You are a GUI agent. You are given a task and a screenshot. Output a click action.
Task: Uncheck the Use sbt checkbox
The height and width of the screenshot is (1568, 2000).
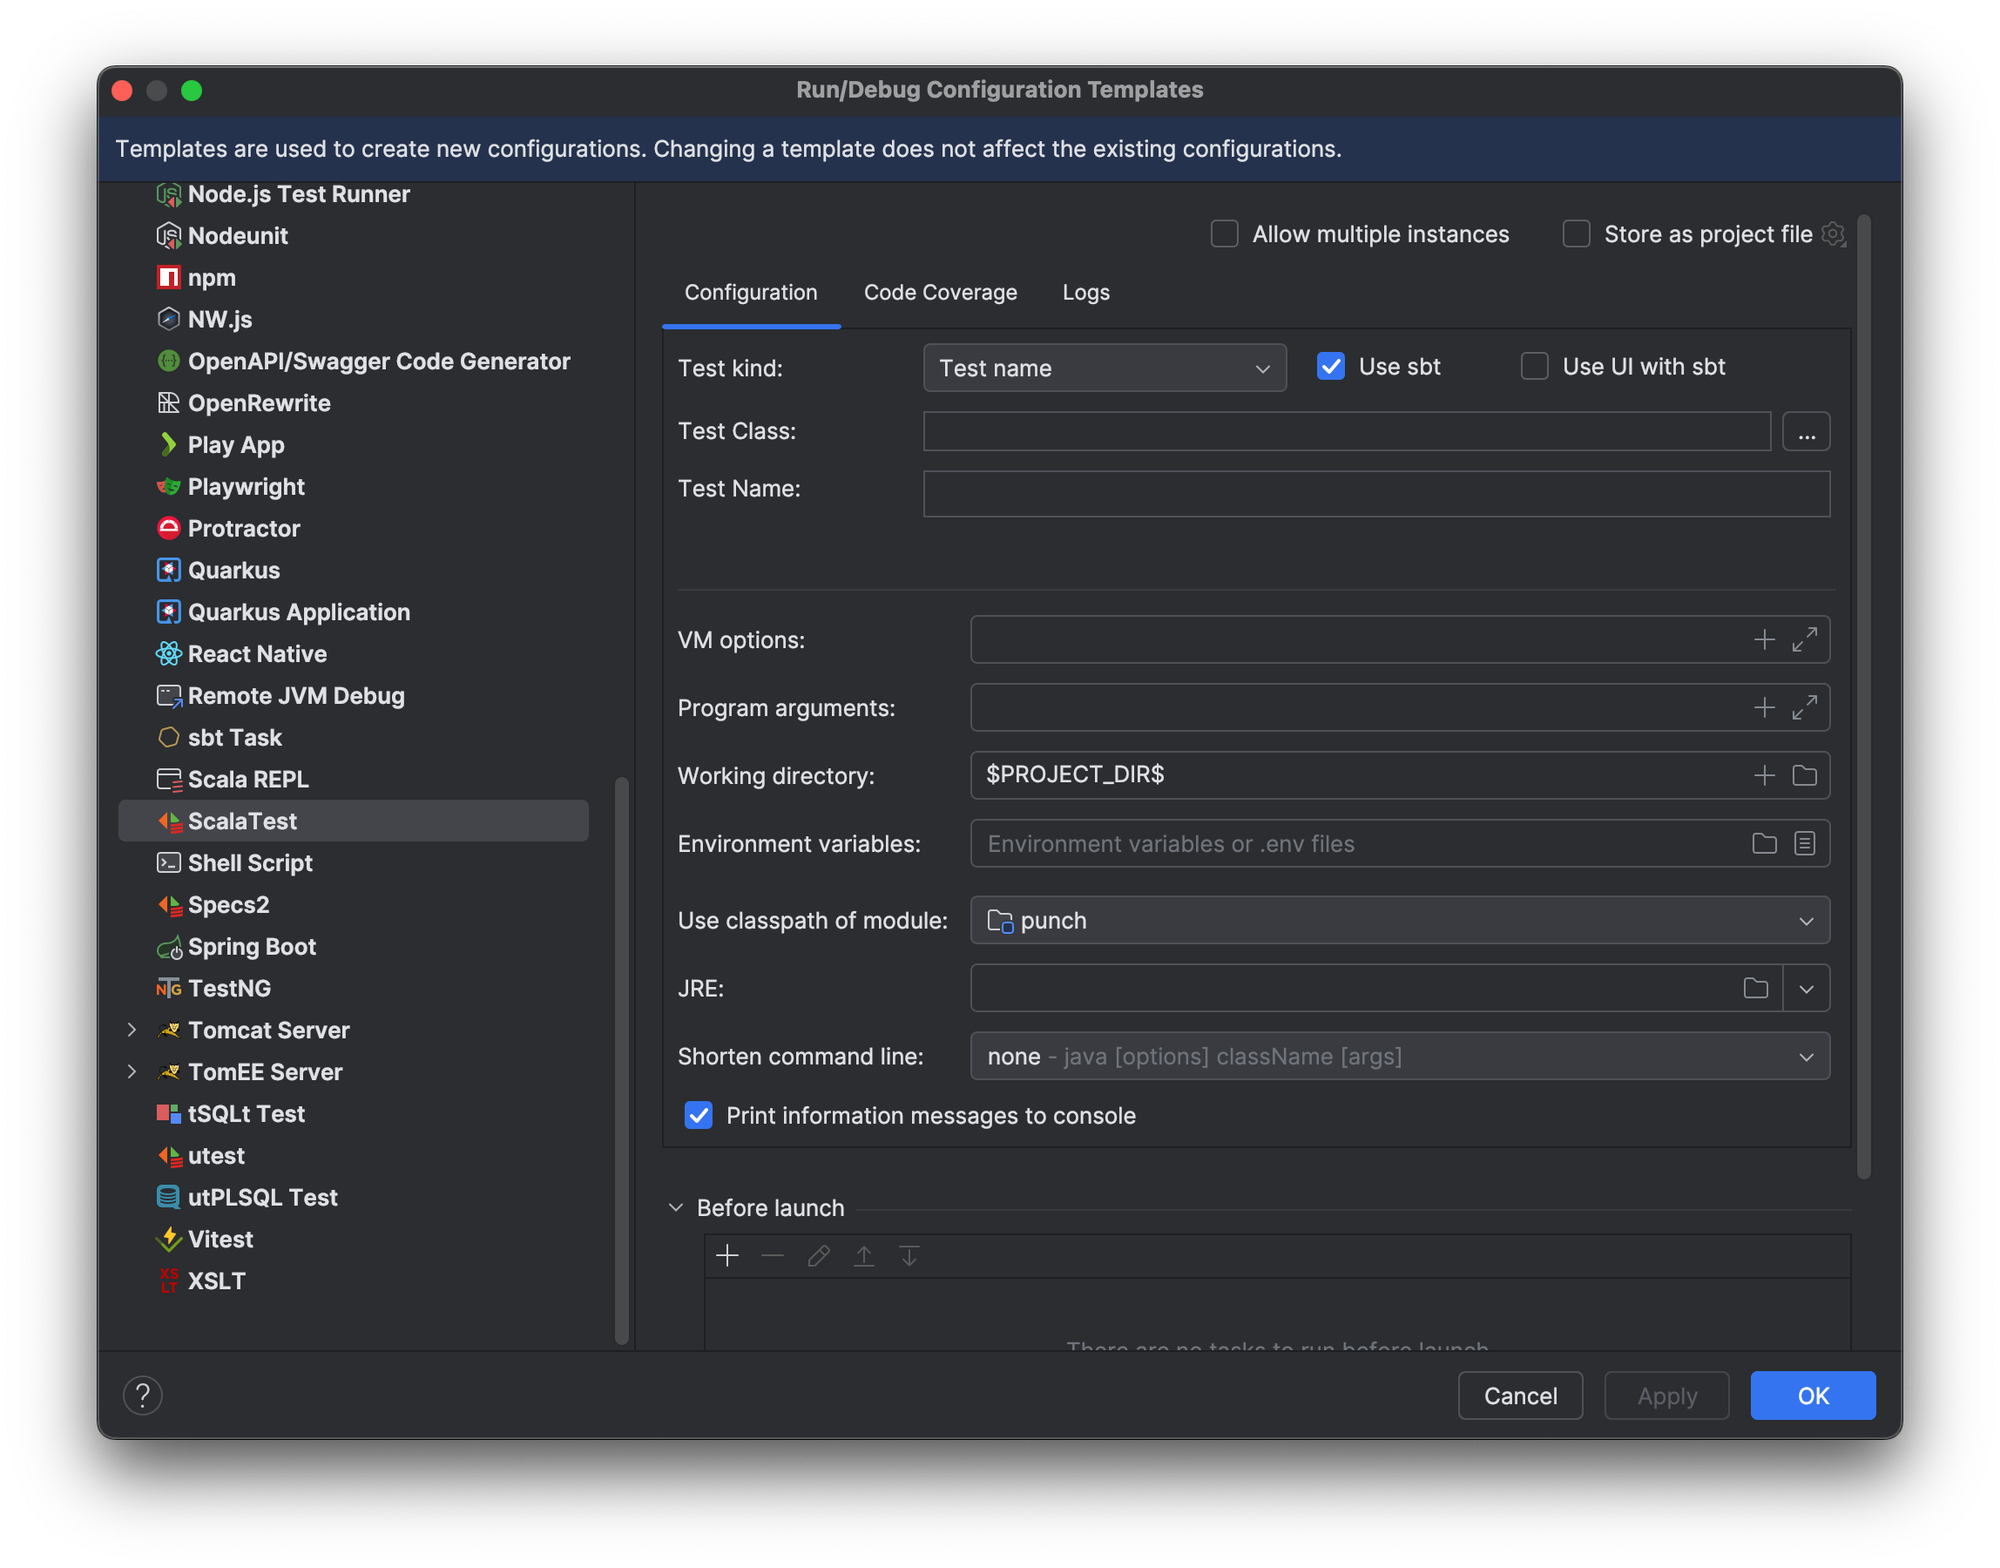pyautogui.click(x=1331, y=367)
